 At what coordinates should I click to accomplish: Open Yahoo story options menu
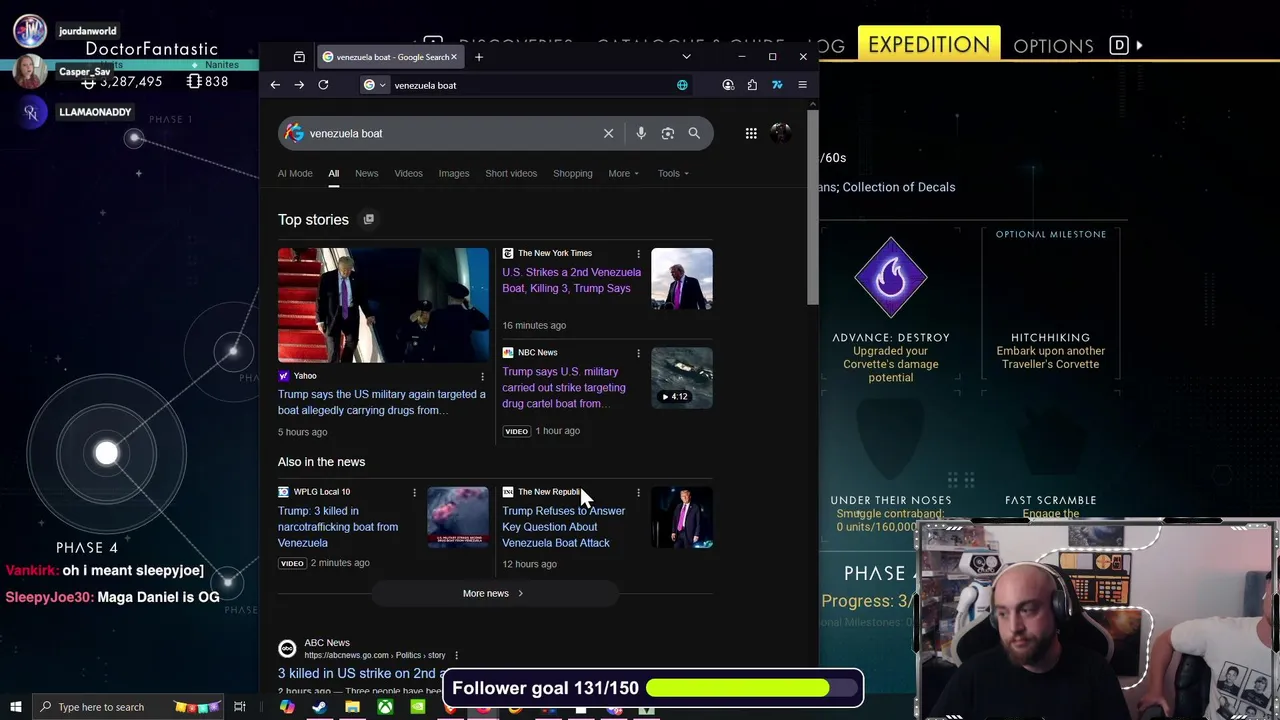482,377
